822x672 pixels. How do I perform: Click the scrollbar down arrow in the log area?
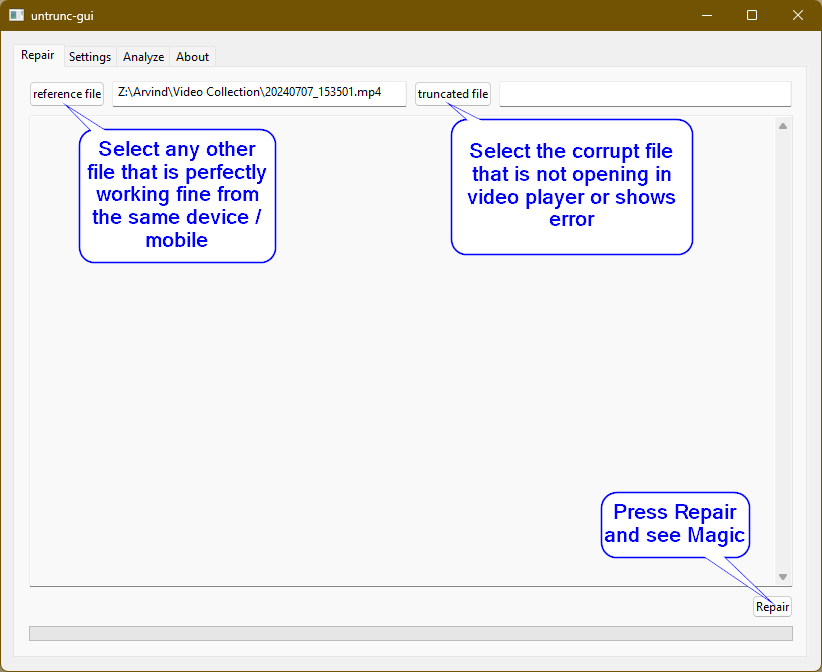coord(783,577)
